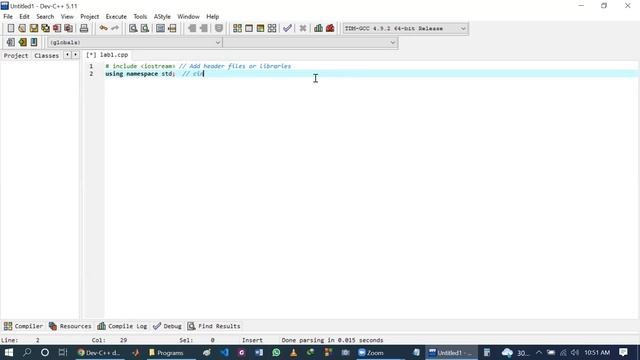Screen dimensions: 640x360
Task: Click the Insert icon on second toolbar
Action: [x=11, y=42]
